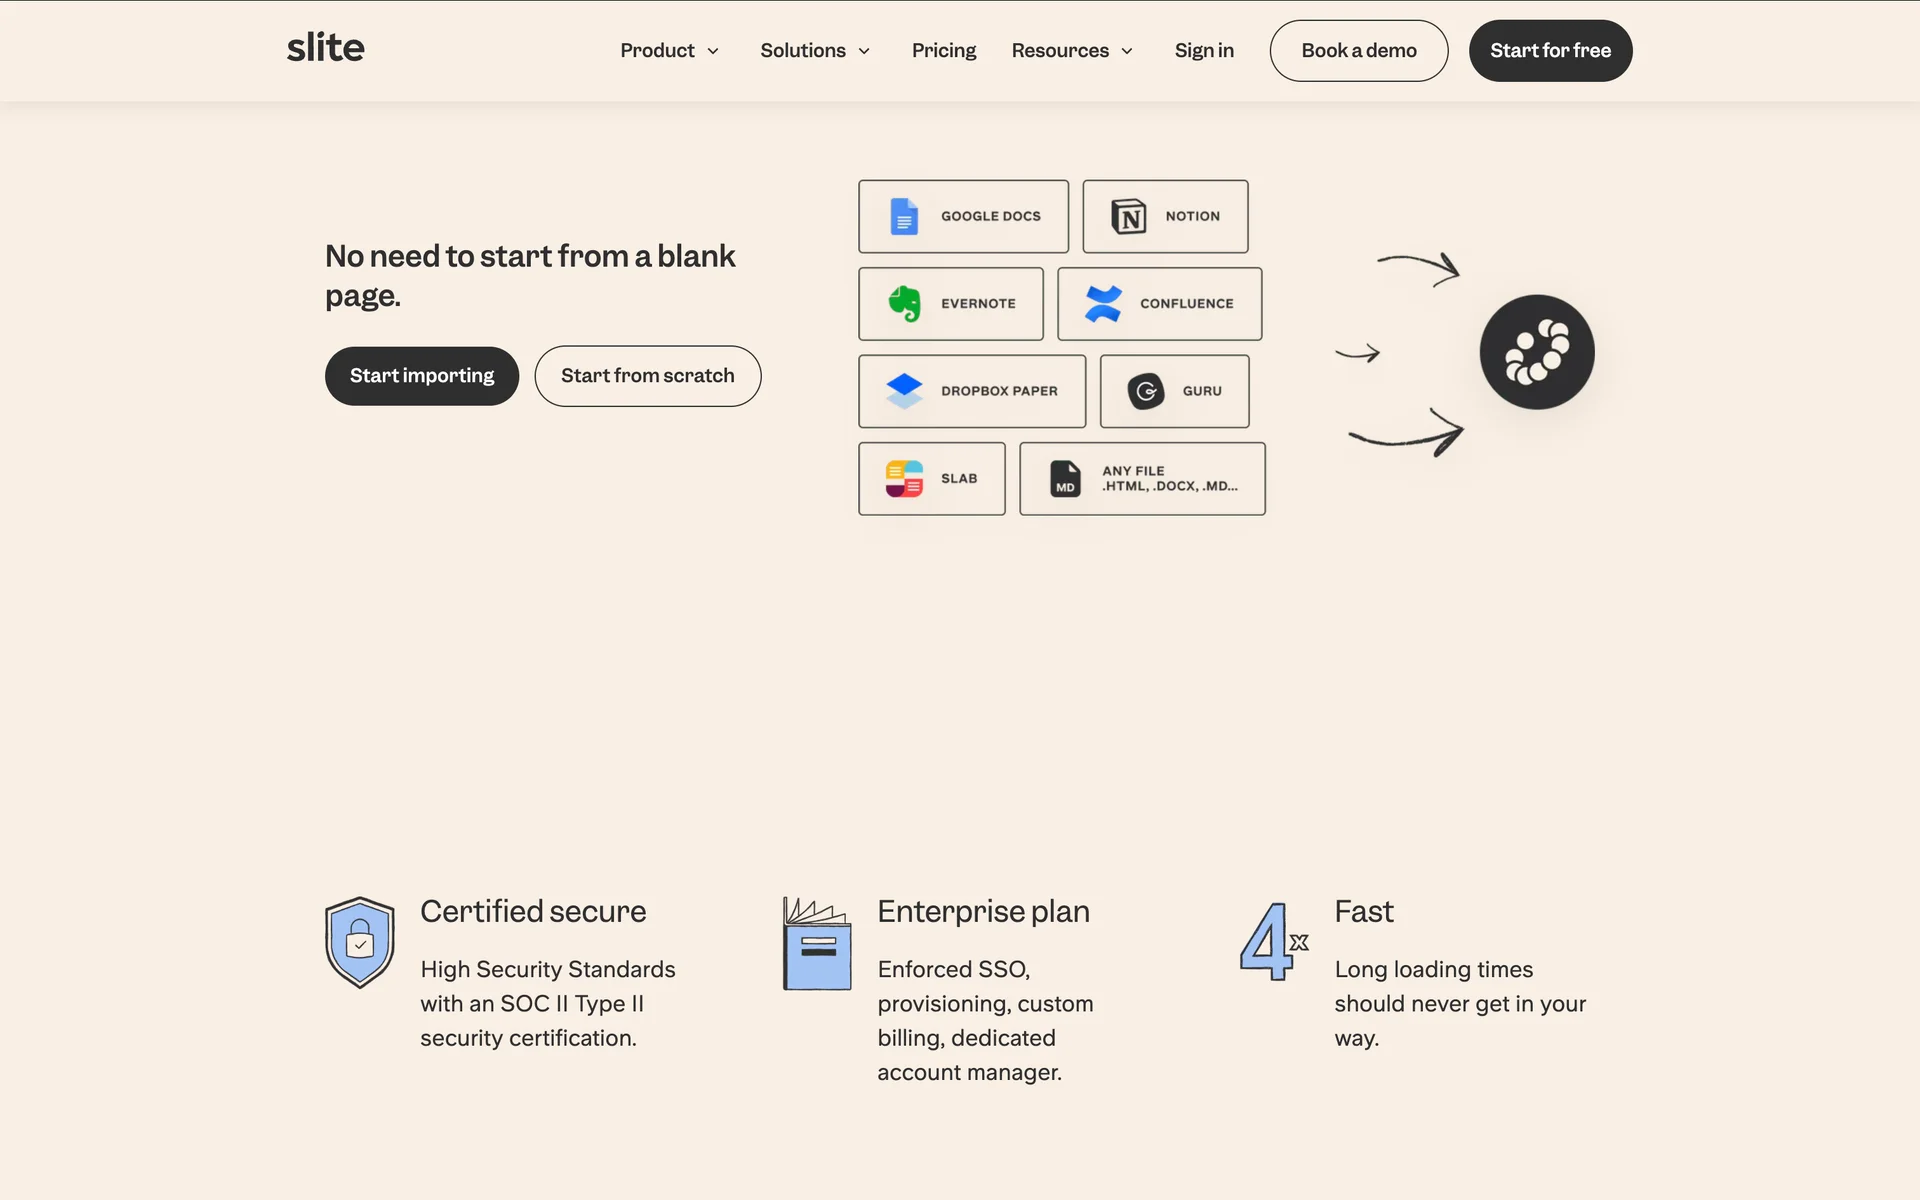This screenshot has height=1200, width=1920.
Task: Click the security shield lock icon
Action: click(360, 942)
